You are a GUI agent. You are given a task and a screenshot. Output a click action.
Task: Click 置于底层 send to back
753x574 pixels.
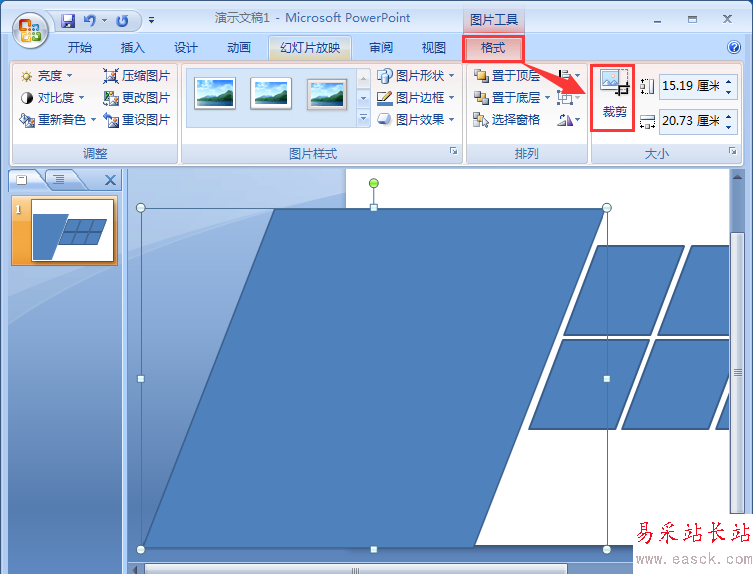point(507,98)
